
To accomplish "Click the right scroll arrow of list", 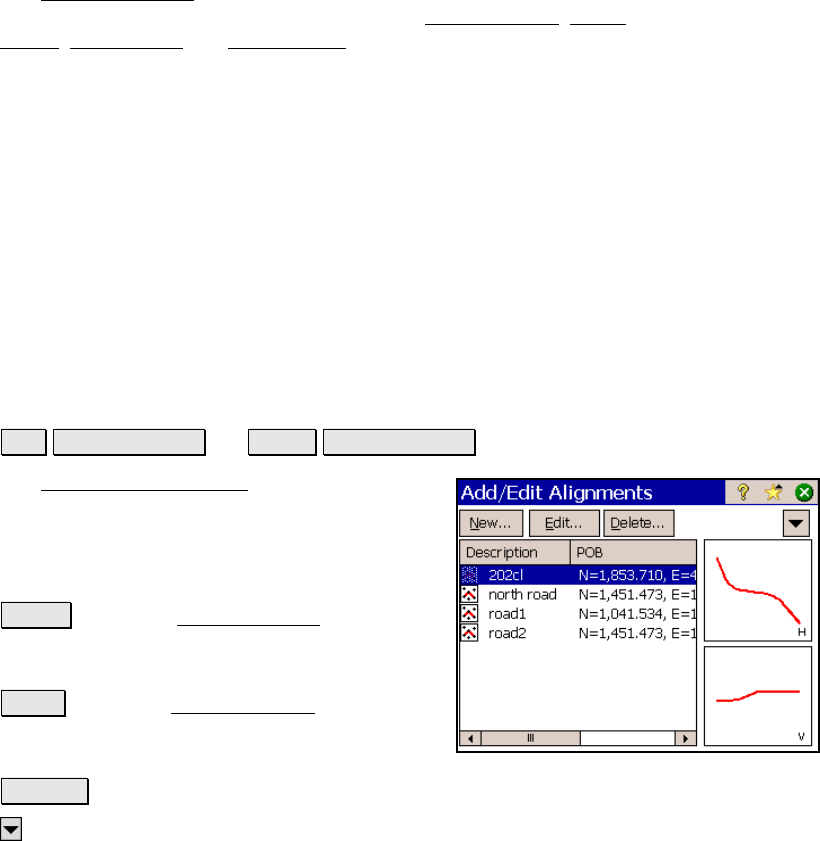I will coord(686,738).
